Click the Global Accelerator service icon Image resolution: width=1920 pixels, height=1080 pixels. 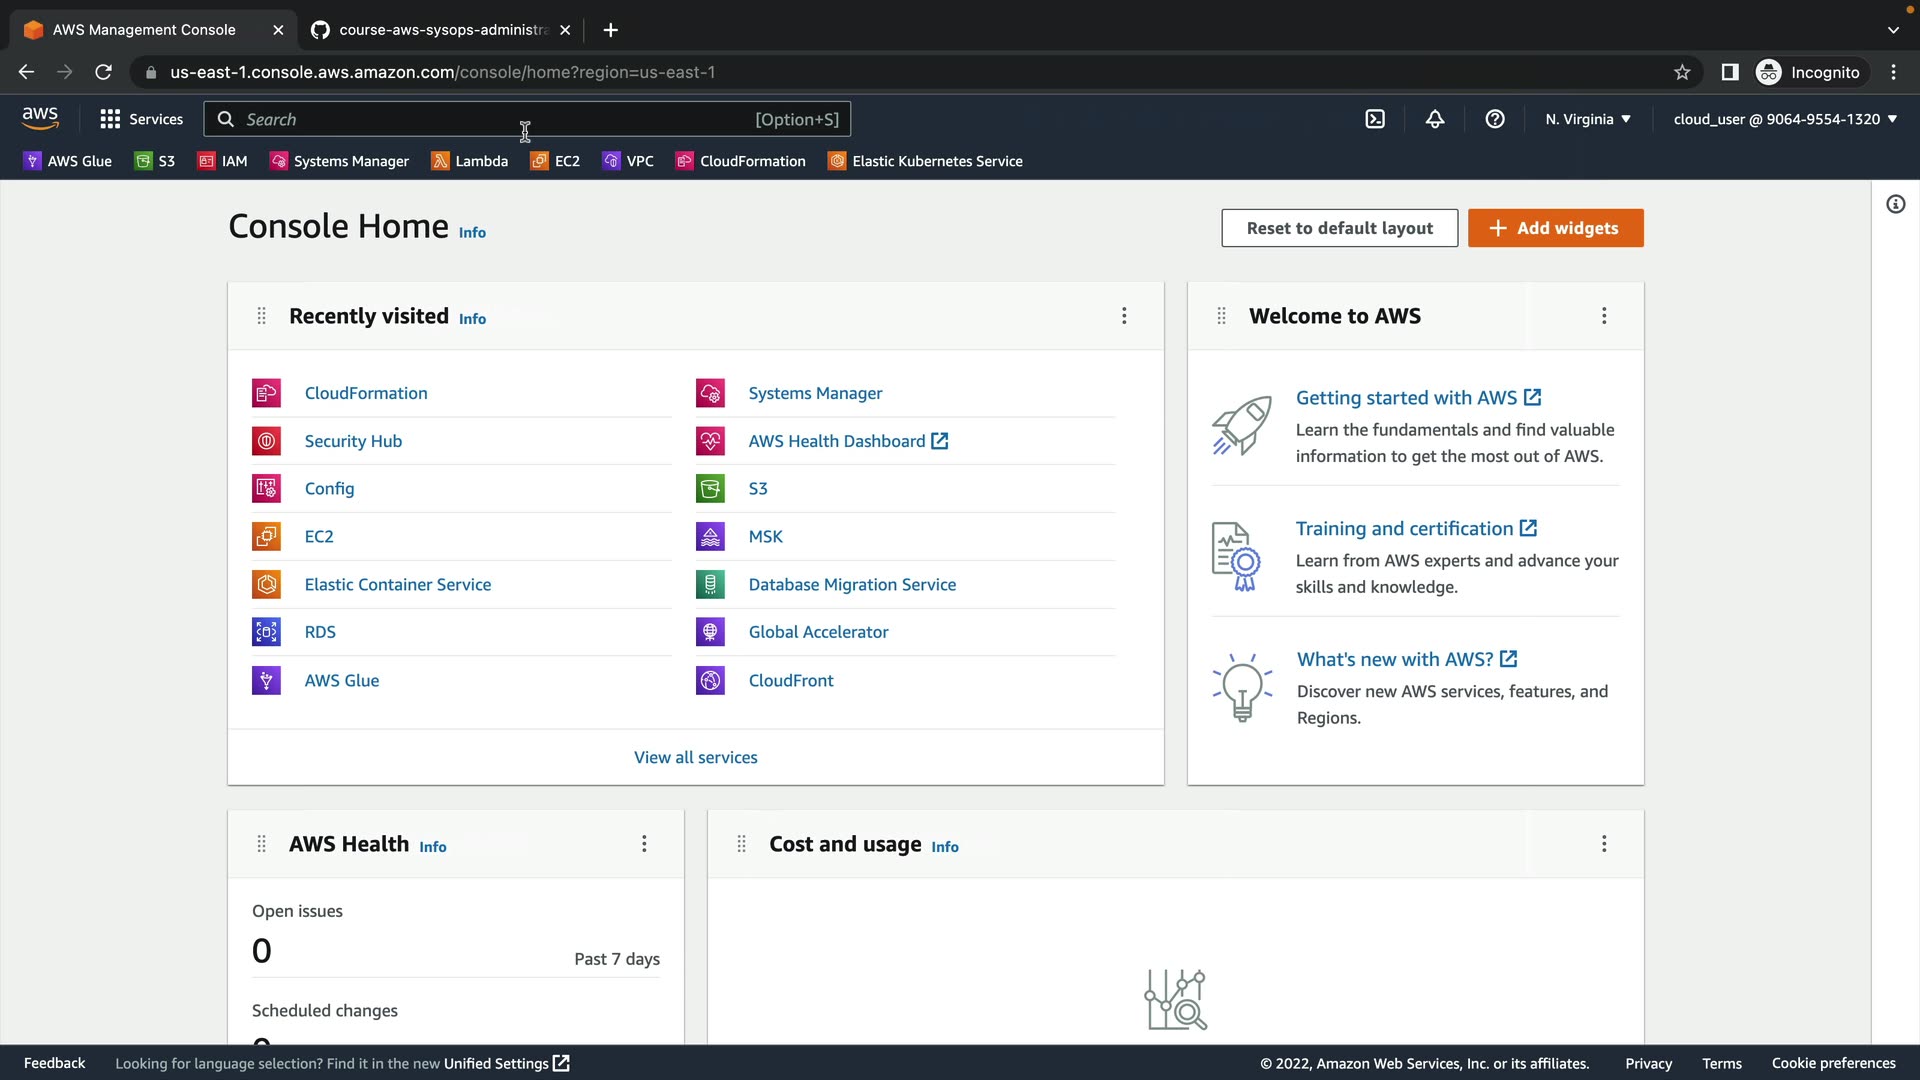710,632
